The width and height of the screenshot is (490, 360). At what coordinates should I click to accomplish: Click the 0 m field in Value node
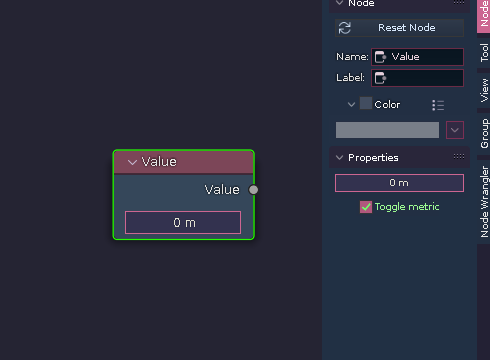coord(183,222)
